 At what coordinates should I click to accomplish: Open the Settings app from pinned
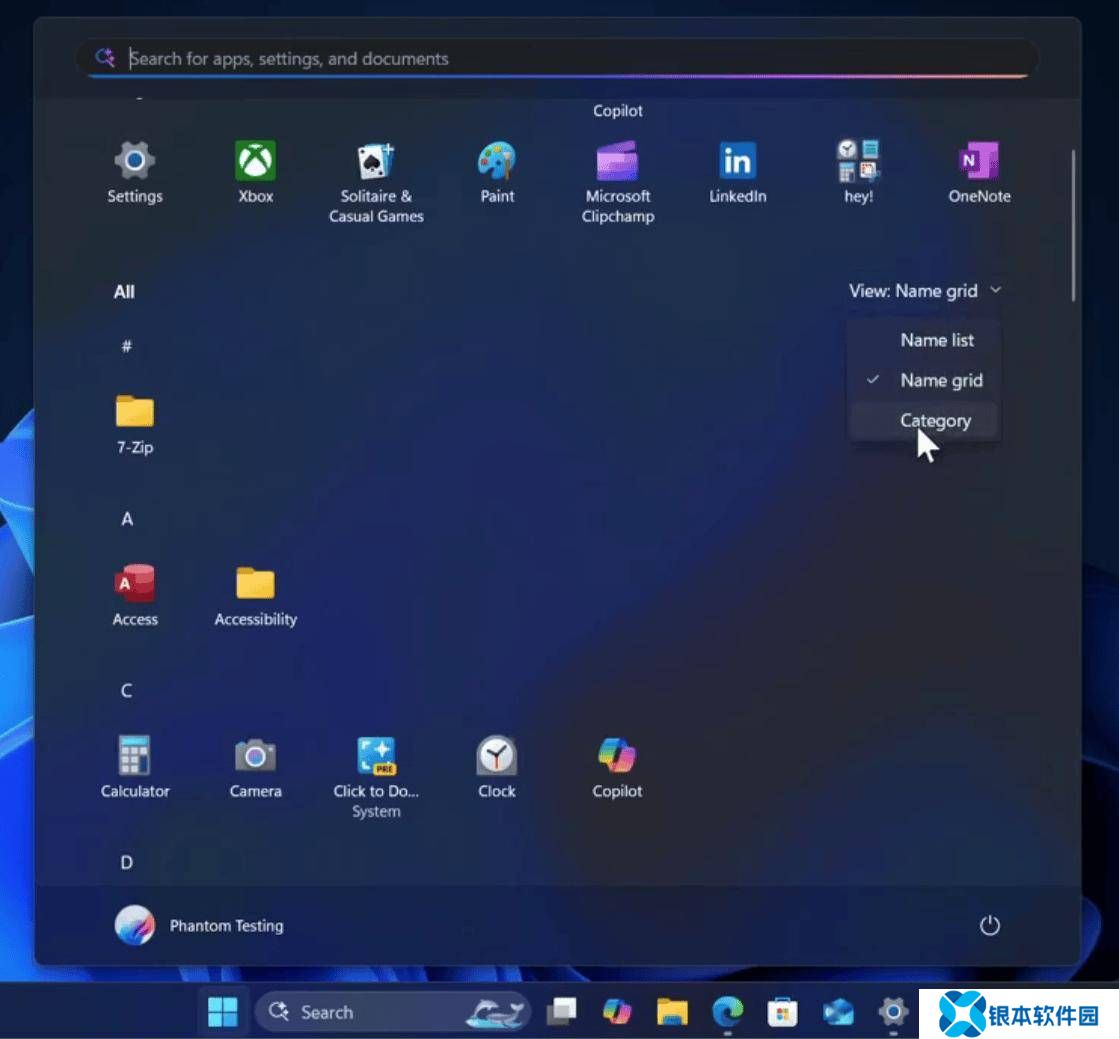[135, 173]
